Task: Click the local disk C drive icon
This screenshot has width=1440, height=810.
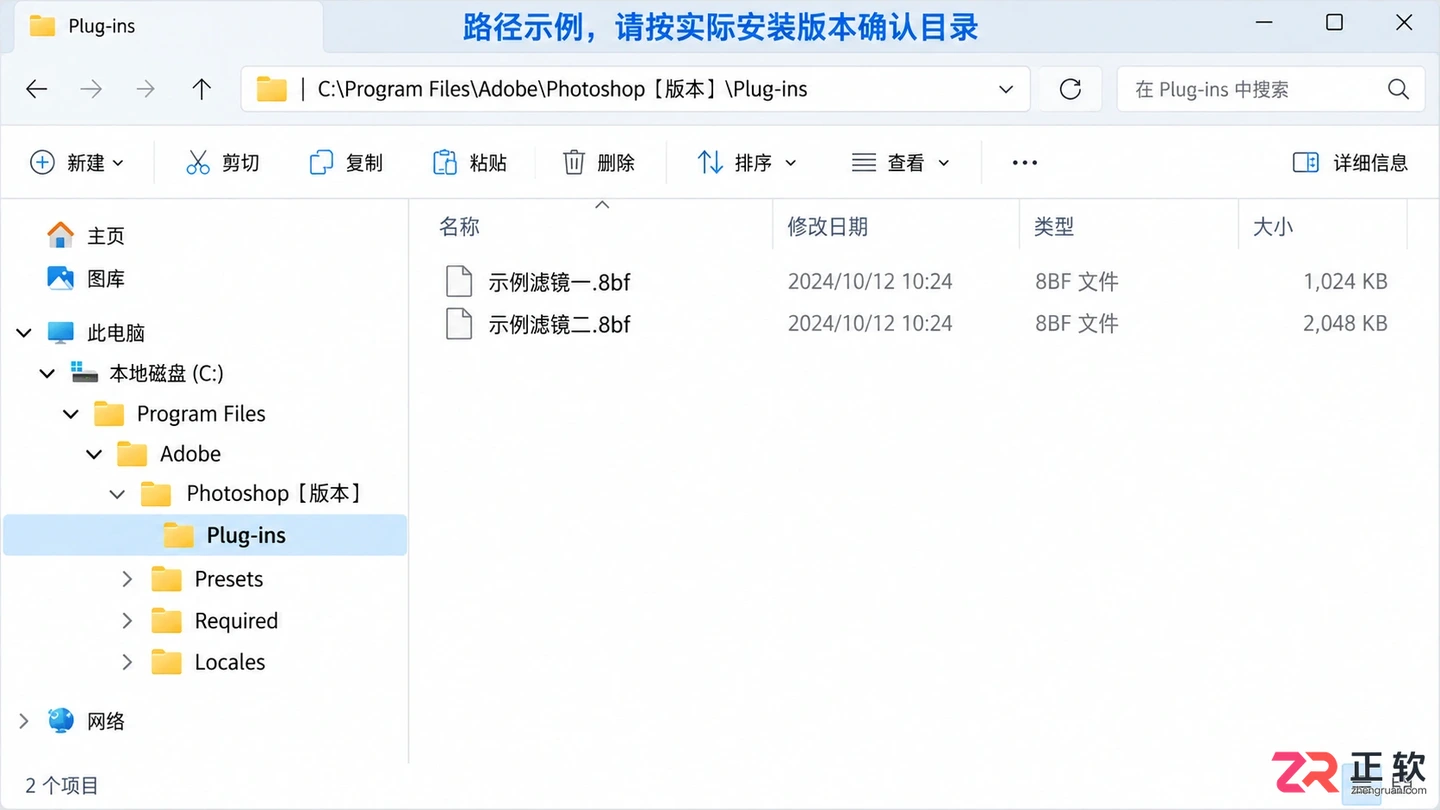Action: coord(85,372)
